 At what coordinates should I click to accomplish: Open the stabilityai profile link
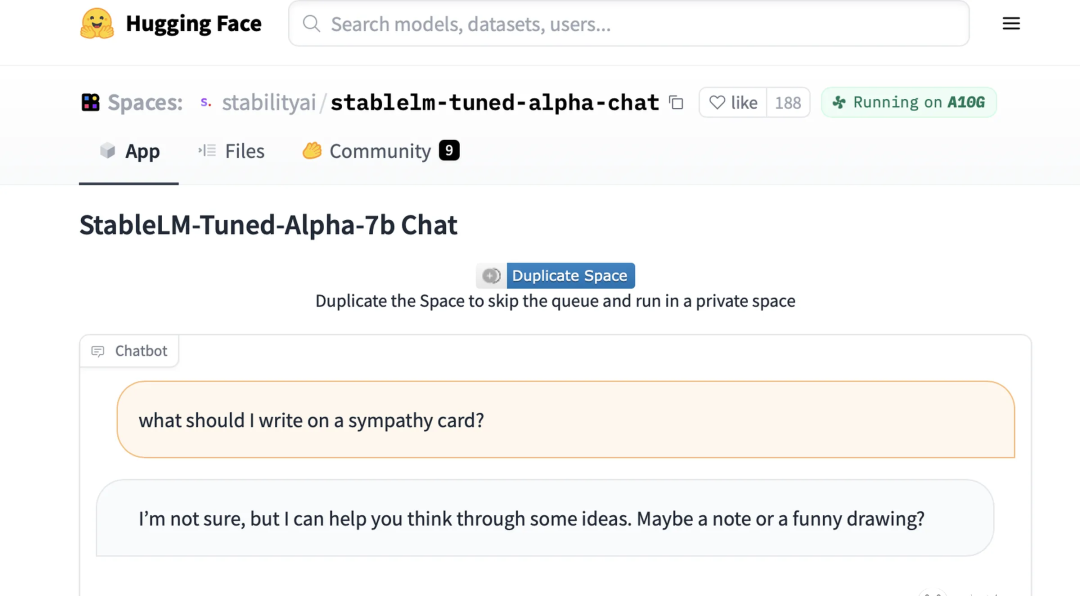[269, 103]
